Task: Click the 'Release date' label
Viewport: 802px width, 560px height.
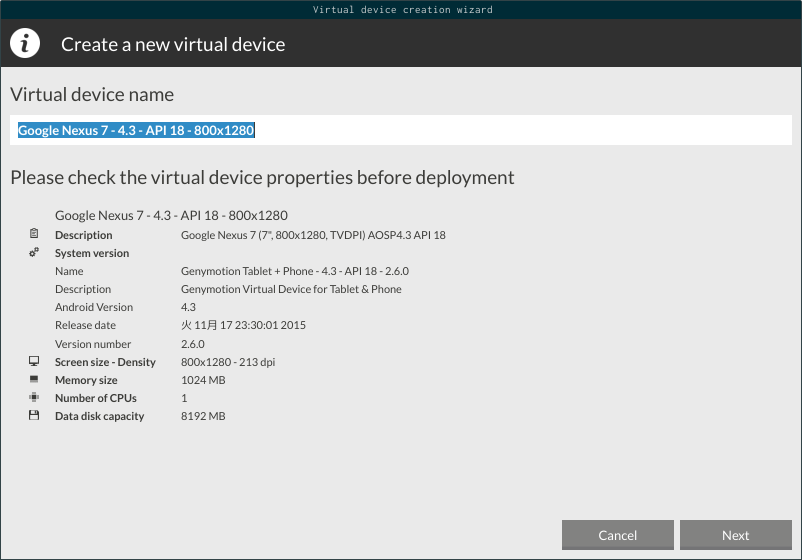Action: [85, 325]
